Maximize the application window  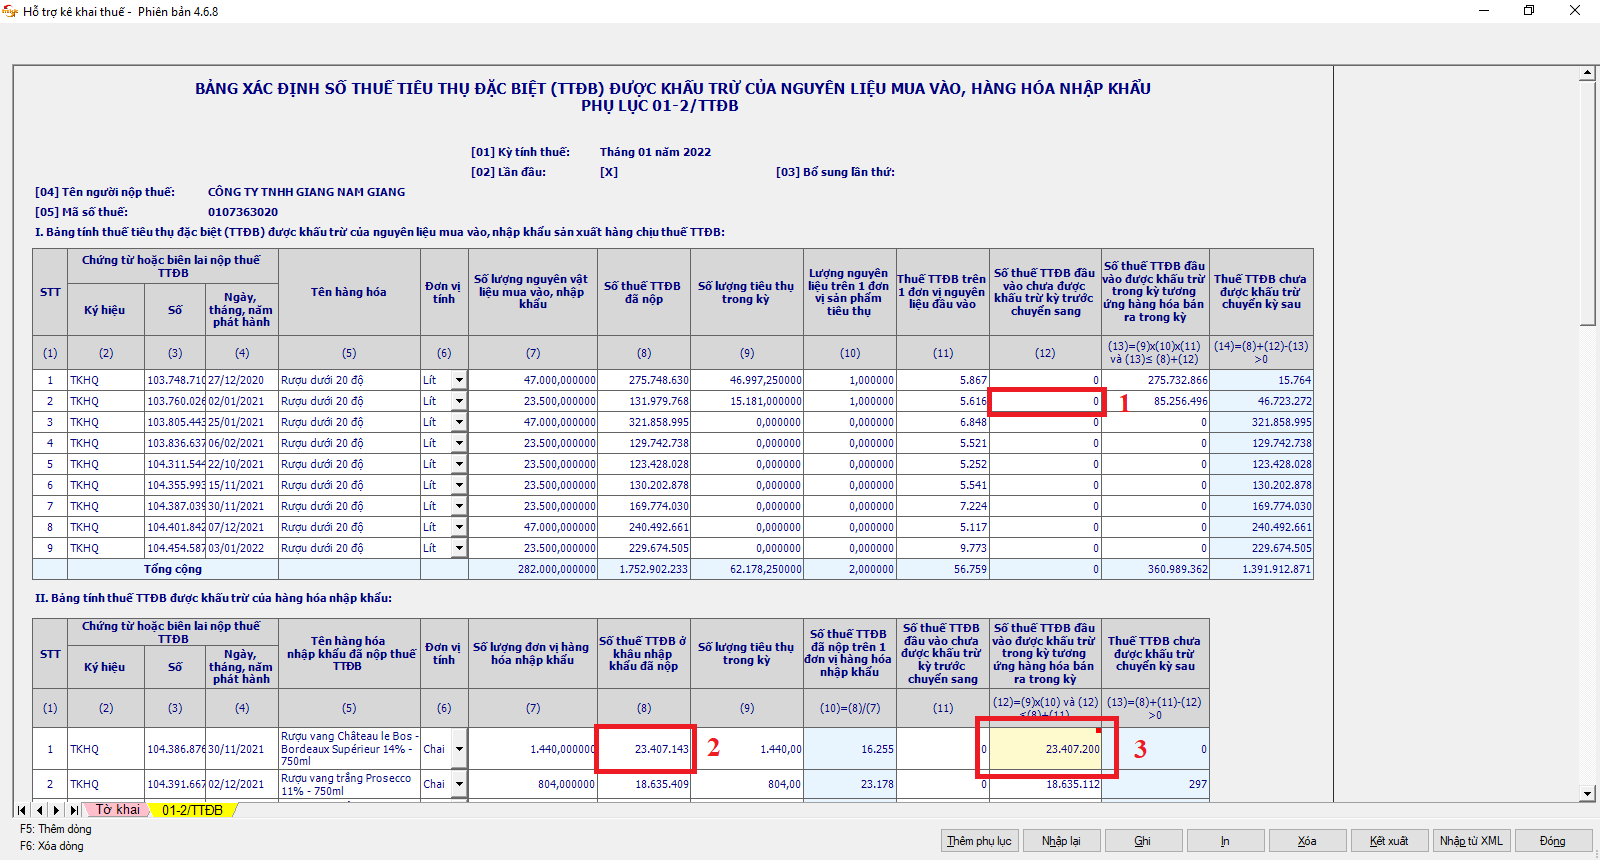pyautogui.click(x=1529, y=11)
